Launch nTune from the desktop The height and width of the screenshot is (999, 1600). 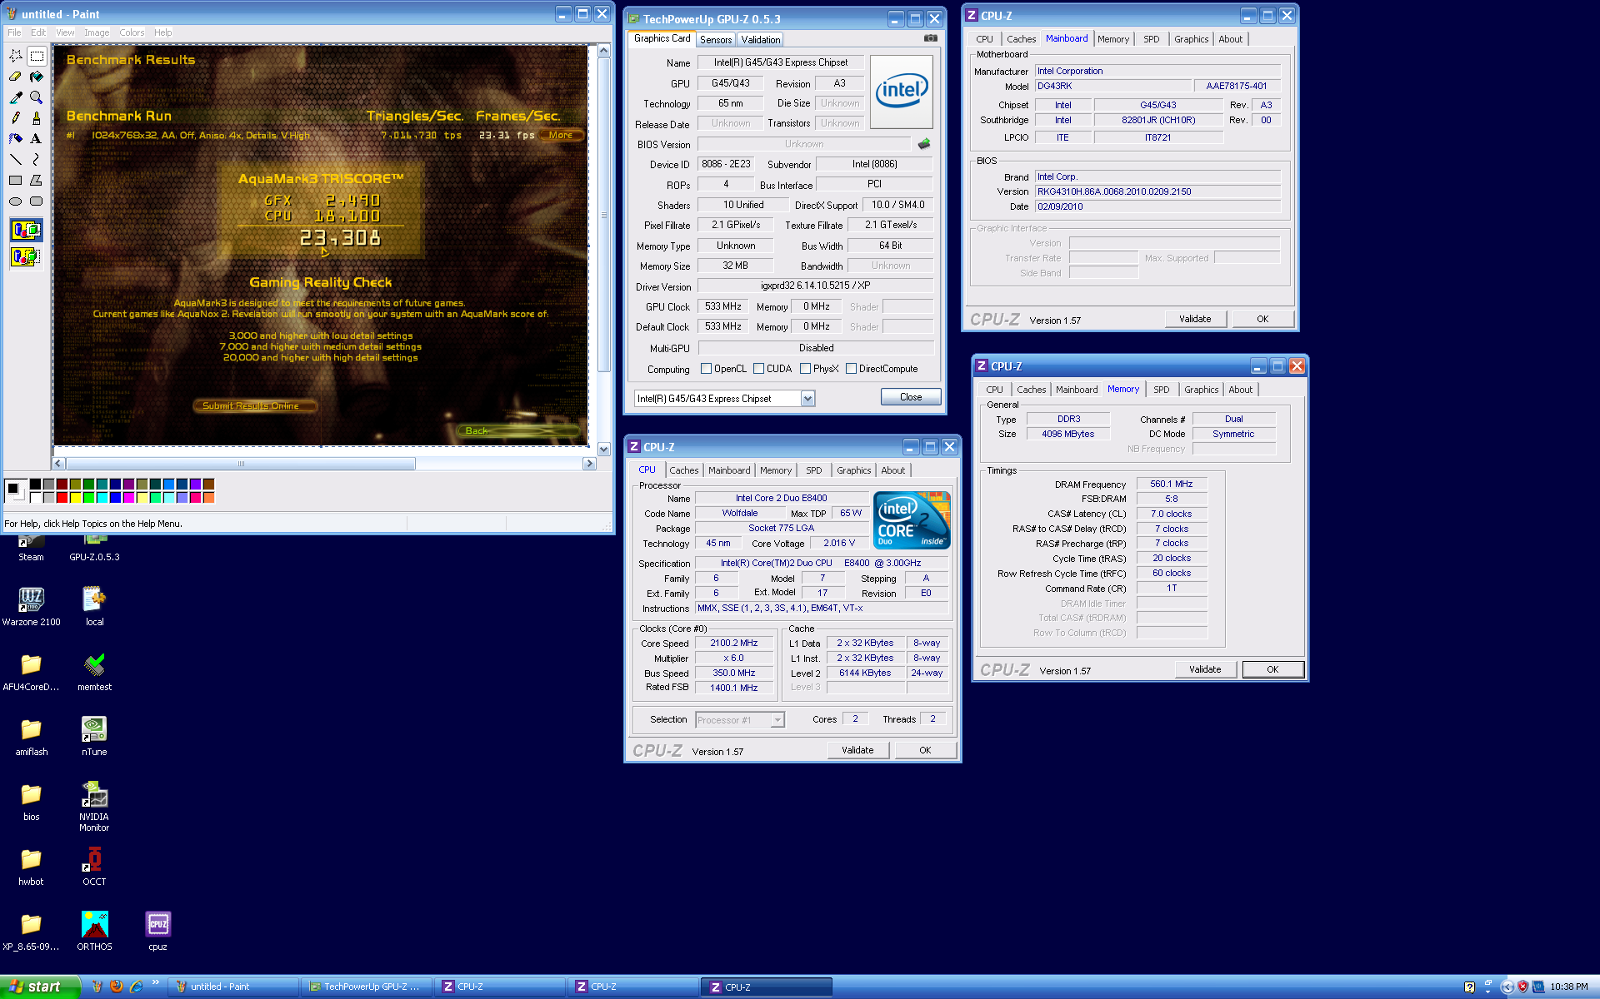tap(94, 736)
